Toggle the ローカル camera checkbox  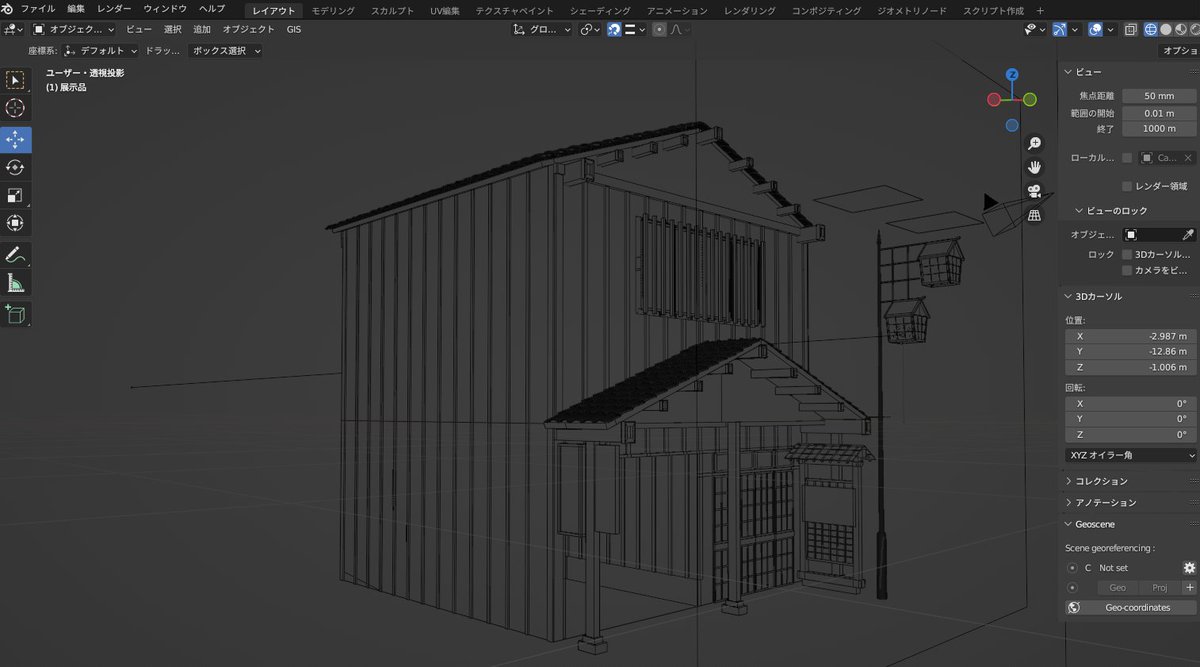coord(1128,158)
